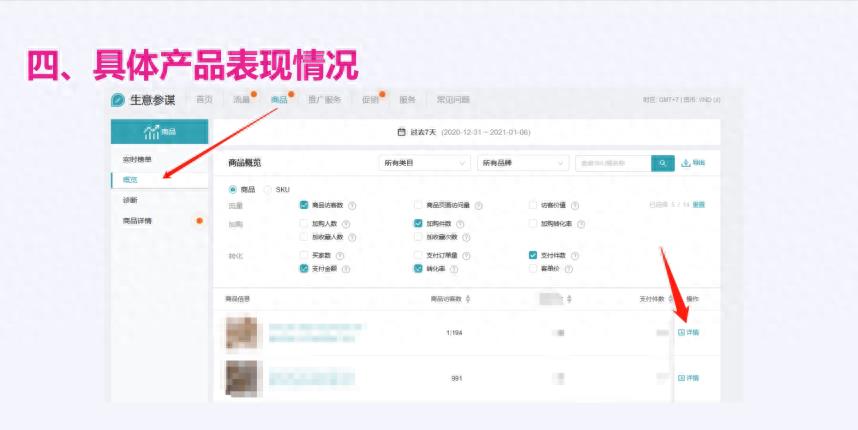Click the orange dot beside 商品详情
858x430 pixels.
(199, 221)
